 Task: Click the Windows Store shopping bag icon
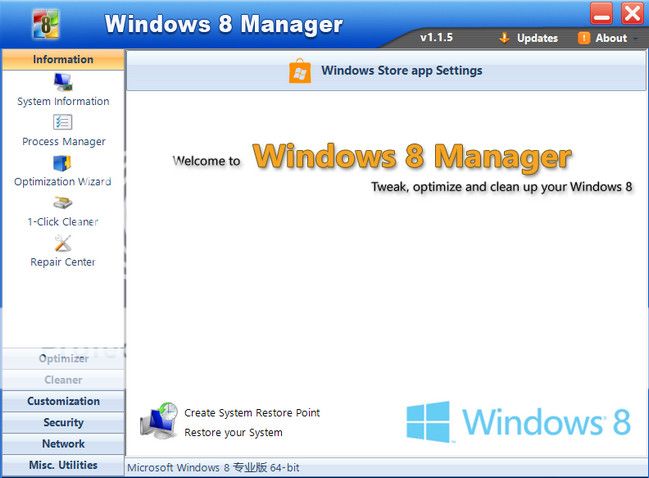tap(300, 71)
